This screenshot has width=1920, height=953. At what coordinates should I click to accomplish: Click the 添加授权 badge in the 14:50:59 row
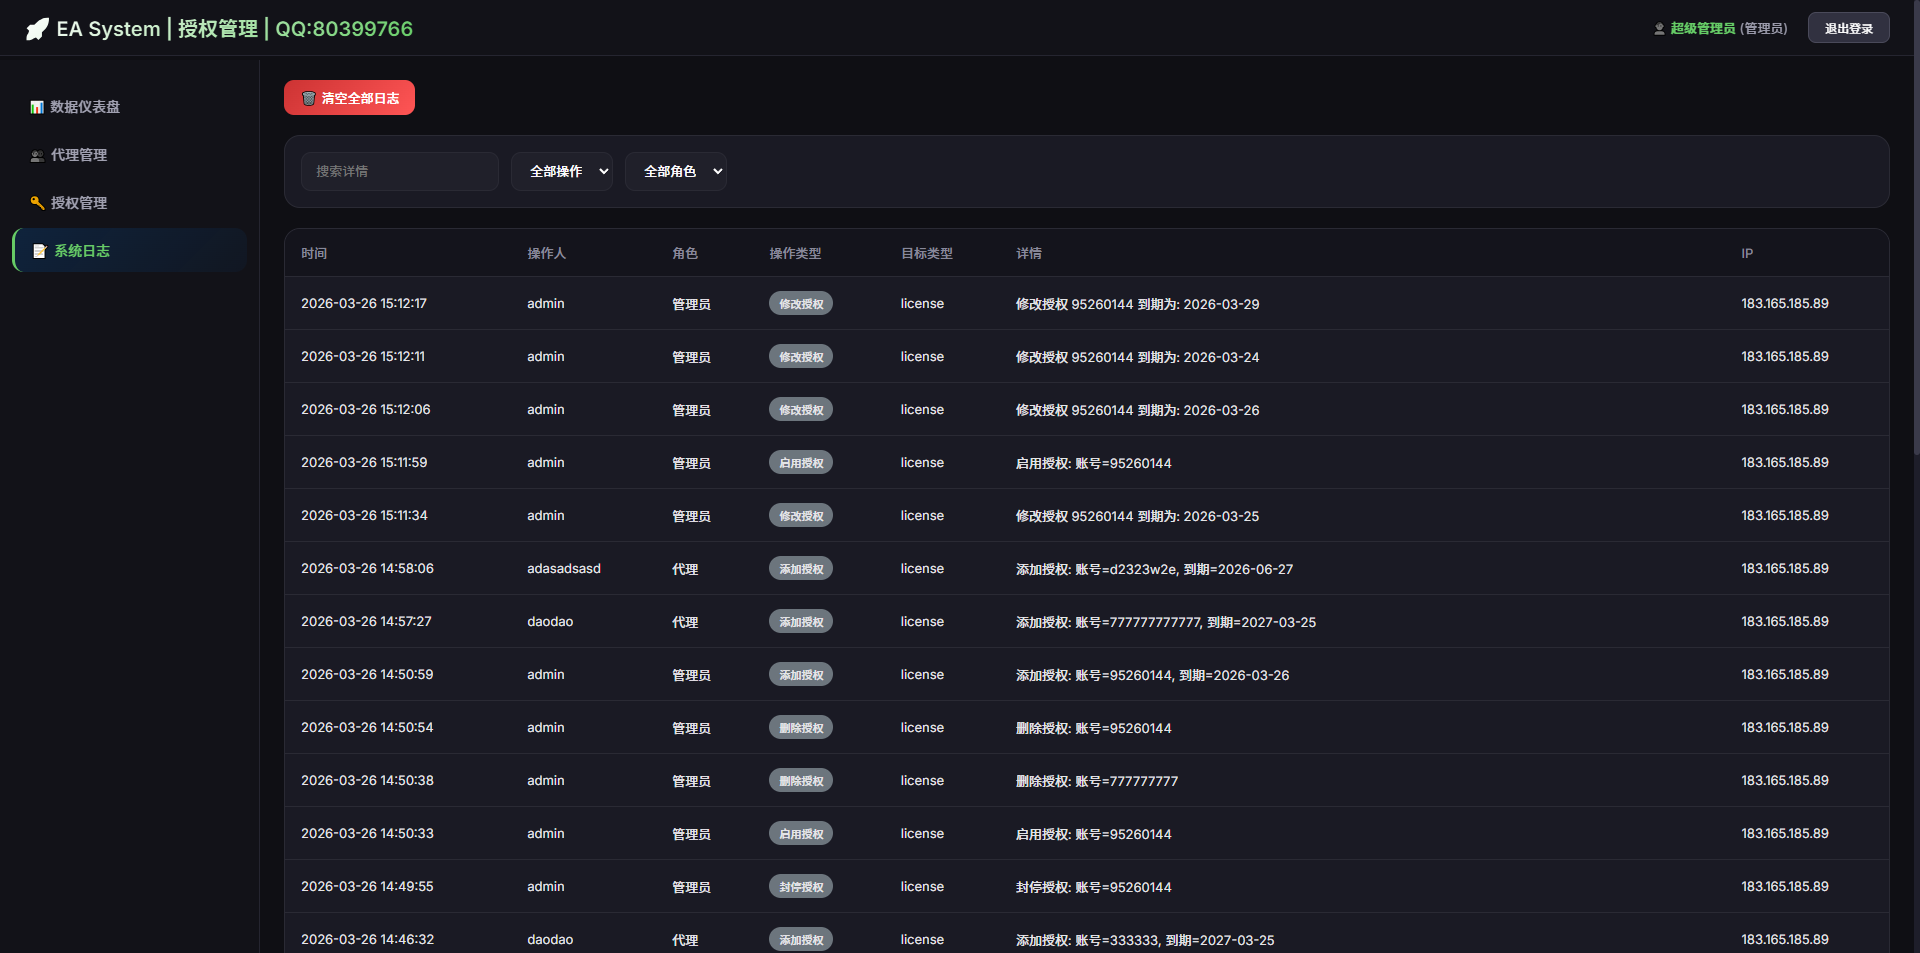click(801, 675)
